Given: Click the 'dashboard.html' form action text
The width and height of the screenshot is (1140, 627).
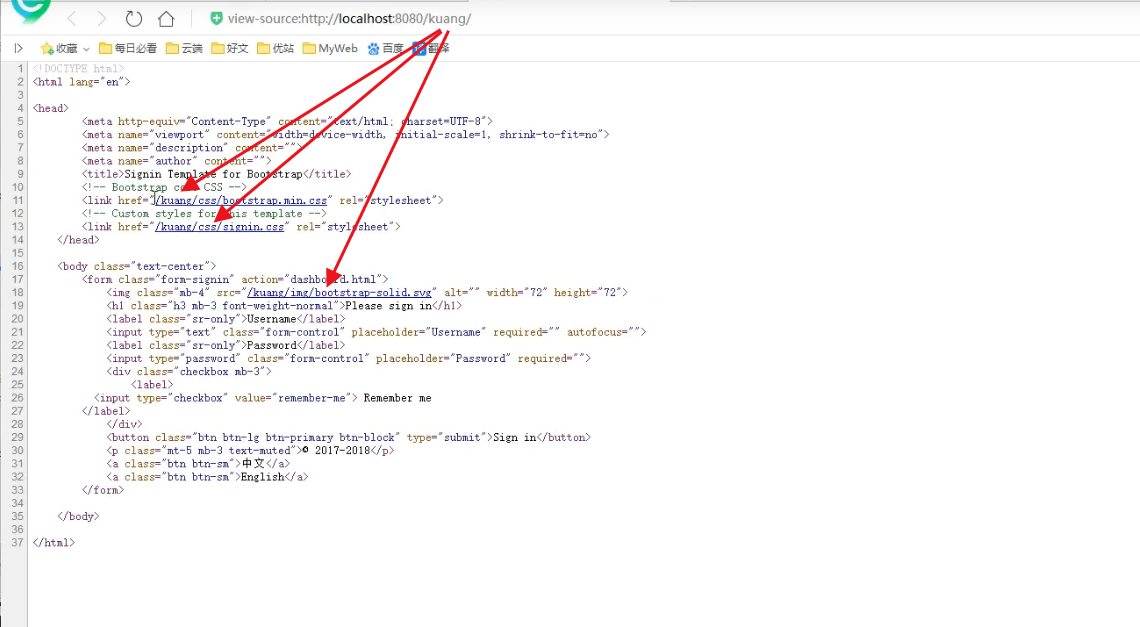Looking at the screenshot, I should (x=333, y=279).
